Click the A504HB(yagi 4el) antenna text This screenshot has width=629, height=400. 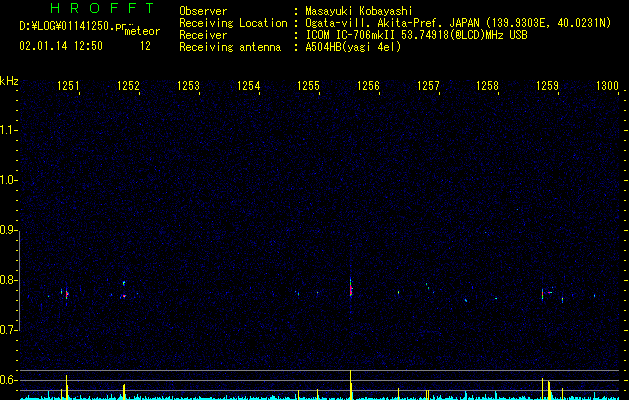(353, 47)
